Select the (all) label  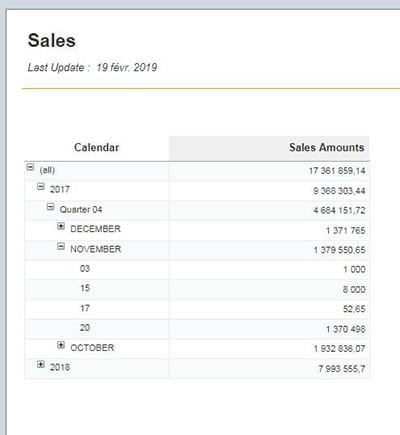pos(47,170)
